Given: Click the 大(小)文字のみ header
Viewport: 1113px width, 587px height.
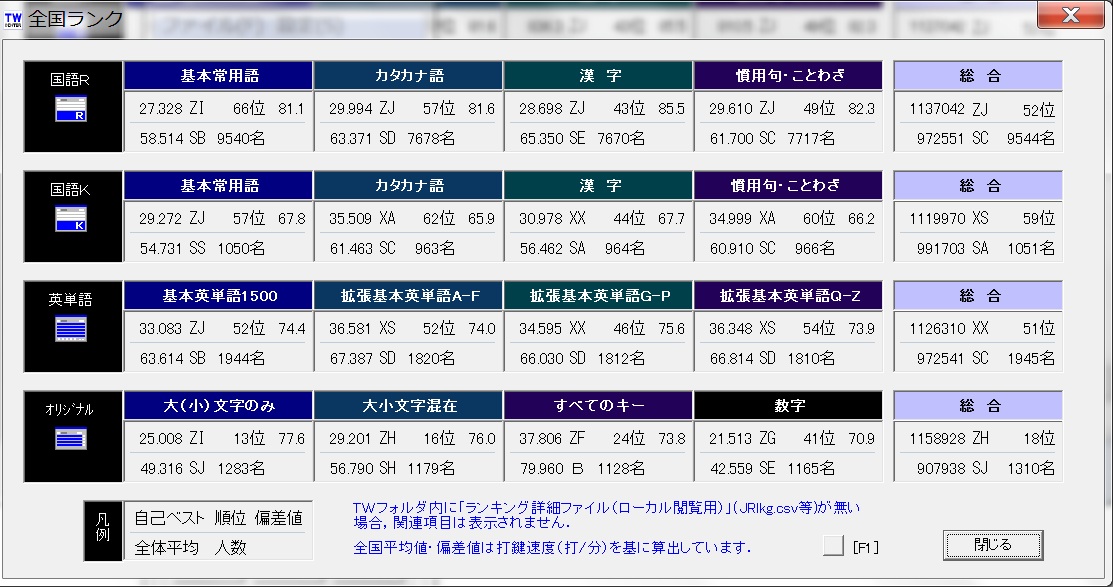Looking at the screenshot, I should coord(219,406).
